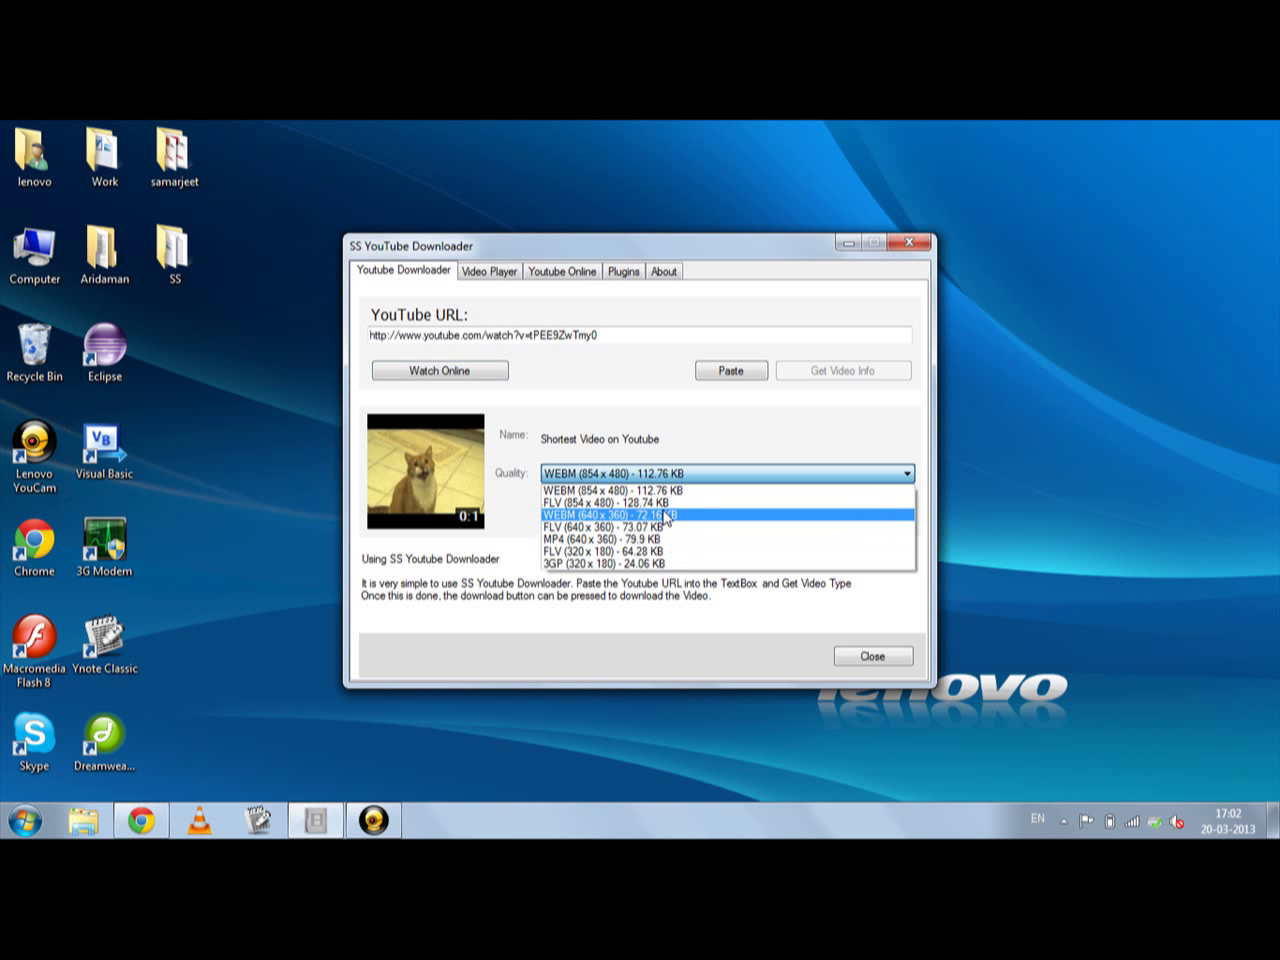
Task: Click the Paste button
Action: pos(731,371)
